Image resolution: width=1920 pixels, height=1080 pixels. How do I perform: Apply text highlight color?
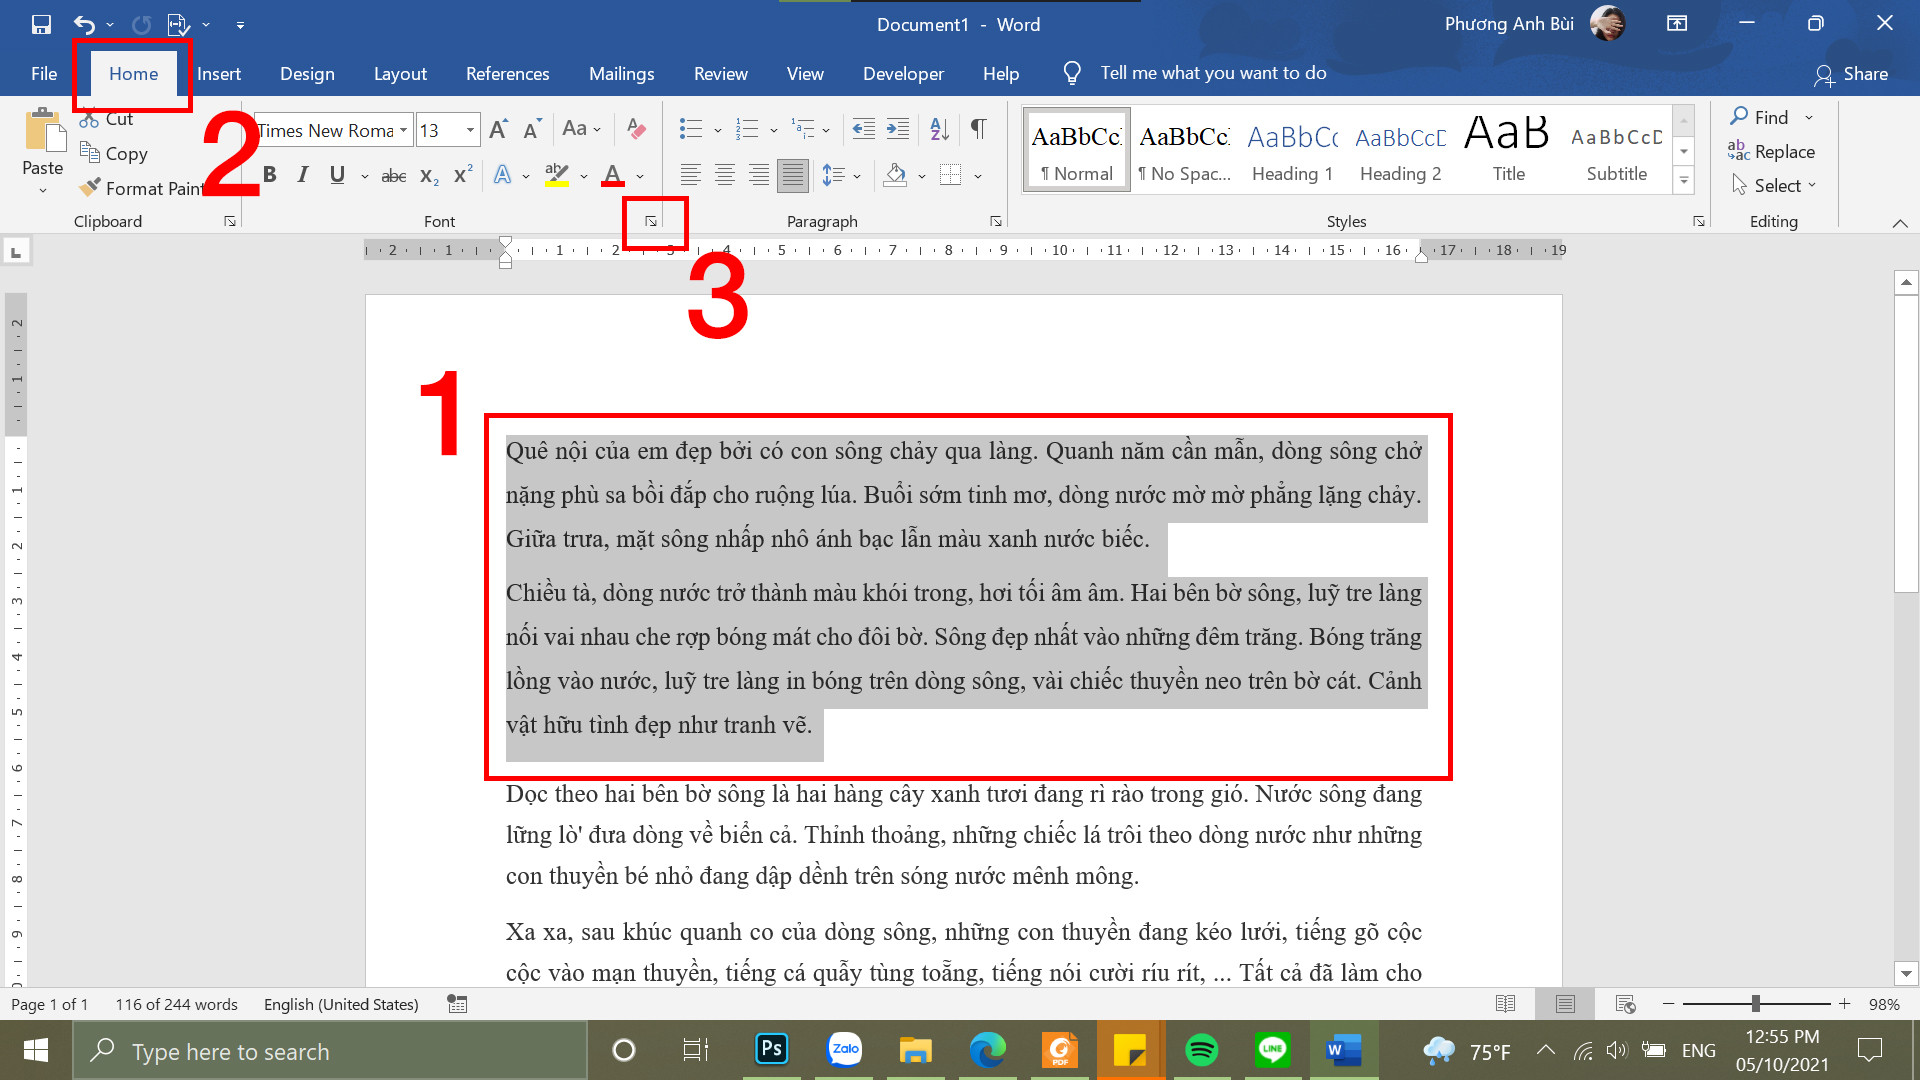(558, 175)
